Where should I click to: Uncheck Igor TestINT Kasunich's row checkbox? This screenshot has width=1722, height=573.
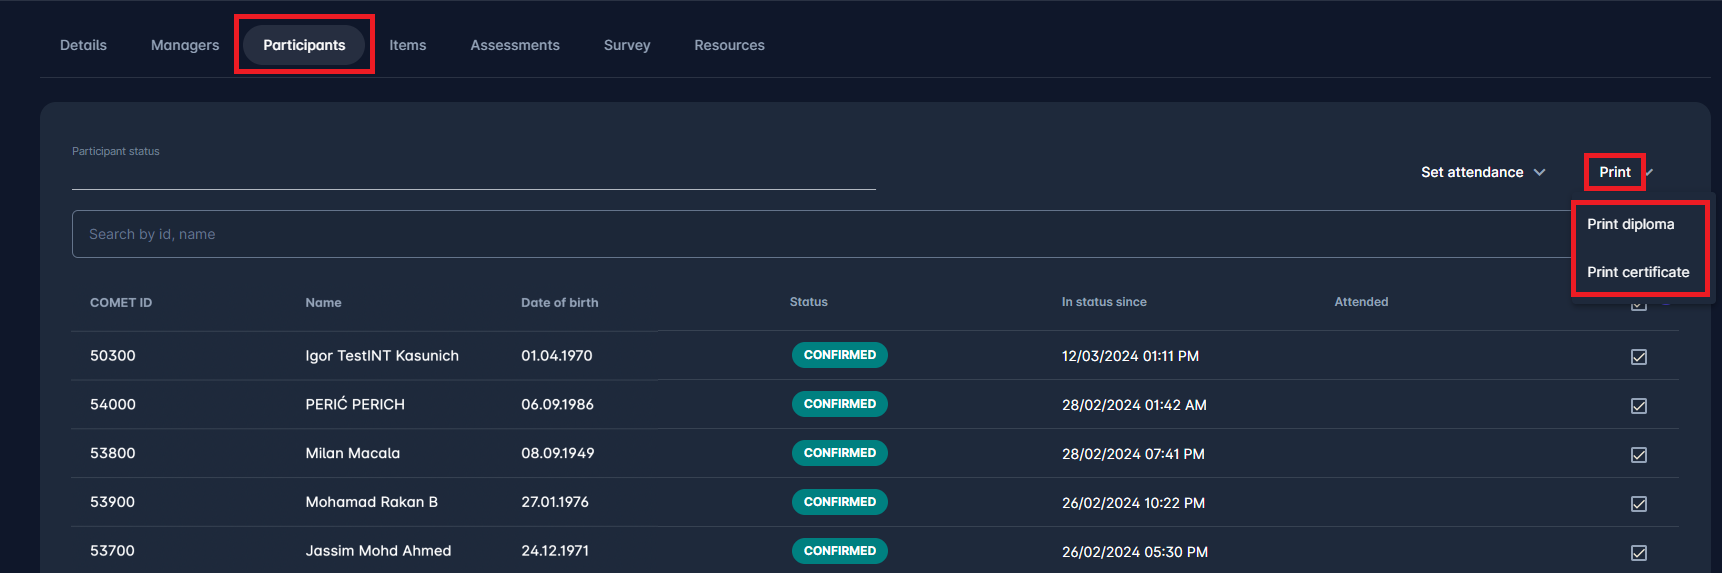coord(1639,357)
